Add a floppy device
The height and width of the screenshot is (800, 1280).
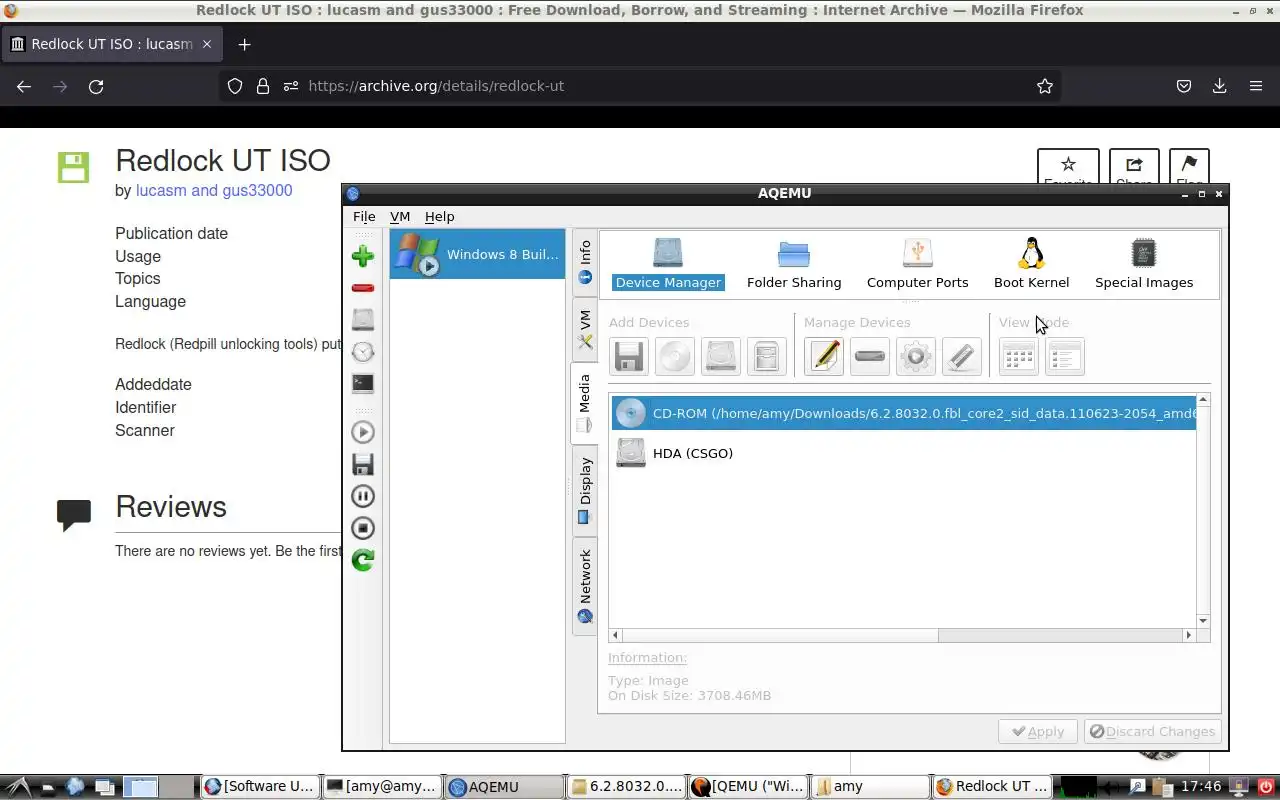click(x=629, y=357)
